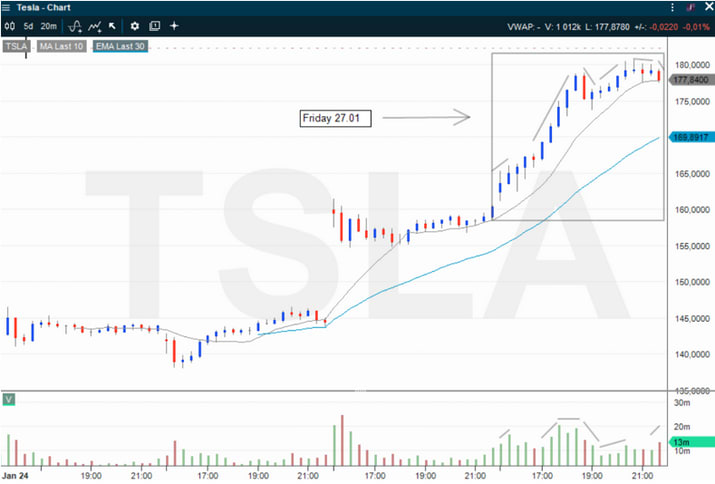This screenshot has height=484, width=715.
Task: Click the 10m volume axis label
Action: point(682,451)
